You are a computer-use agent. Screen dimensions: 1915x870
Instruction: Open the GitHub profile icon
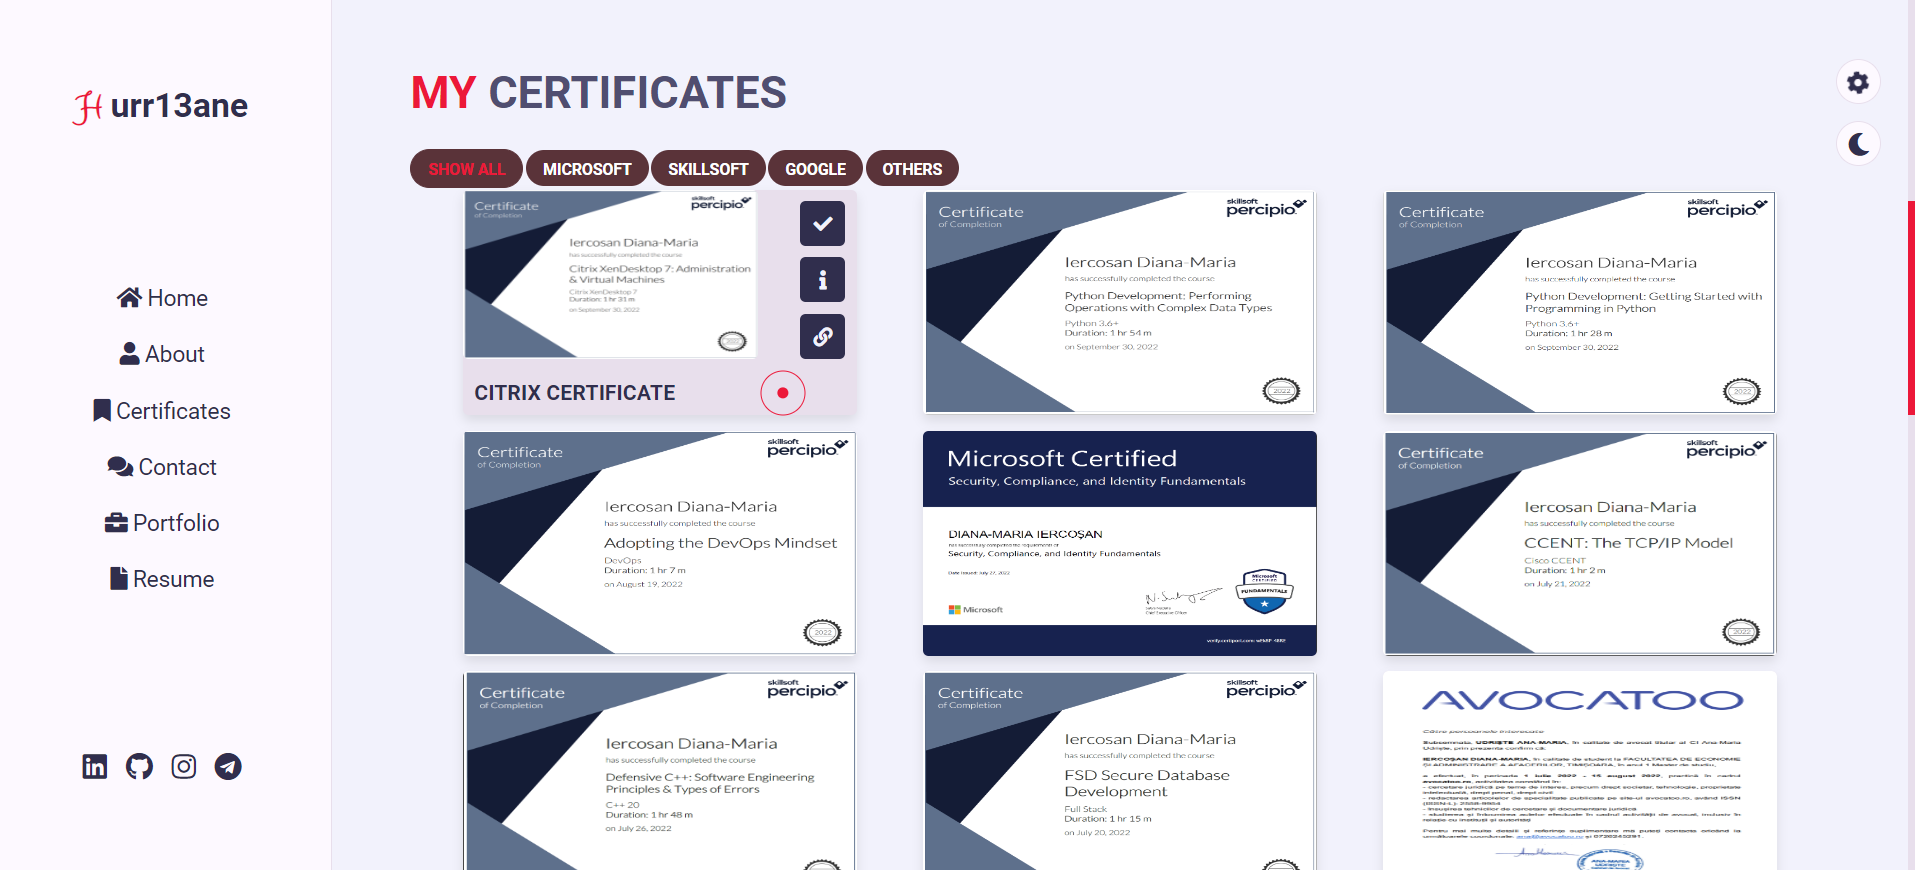pyautogui.click(x=139, y=767)
